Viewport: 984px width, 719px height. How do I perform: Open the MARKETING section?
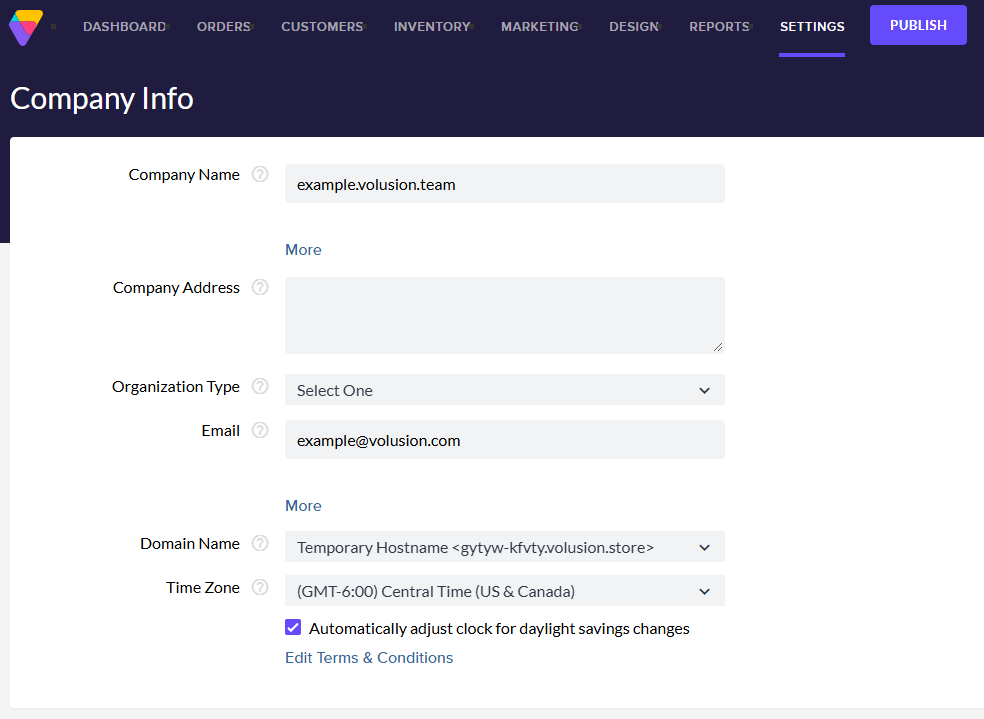(538, 27)
